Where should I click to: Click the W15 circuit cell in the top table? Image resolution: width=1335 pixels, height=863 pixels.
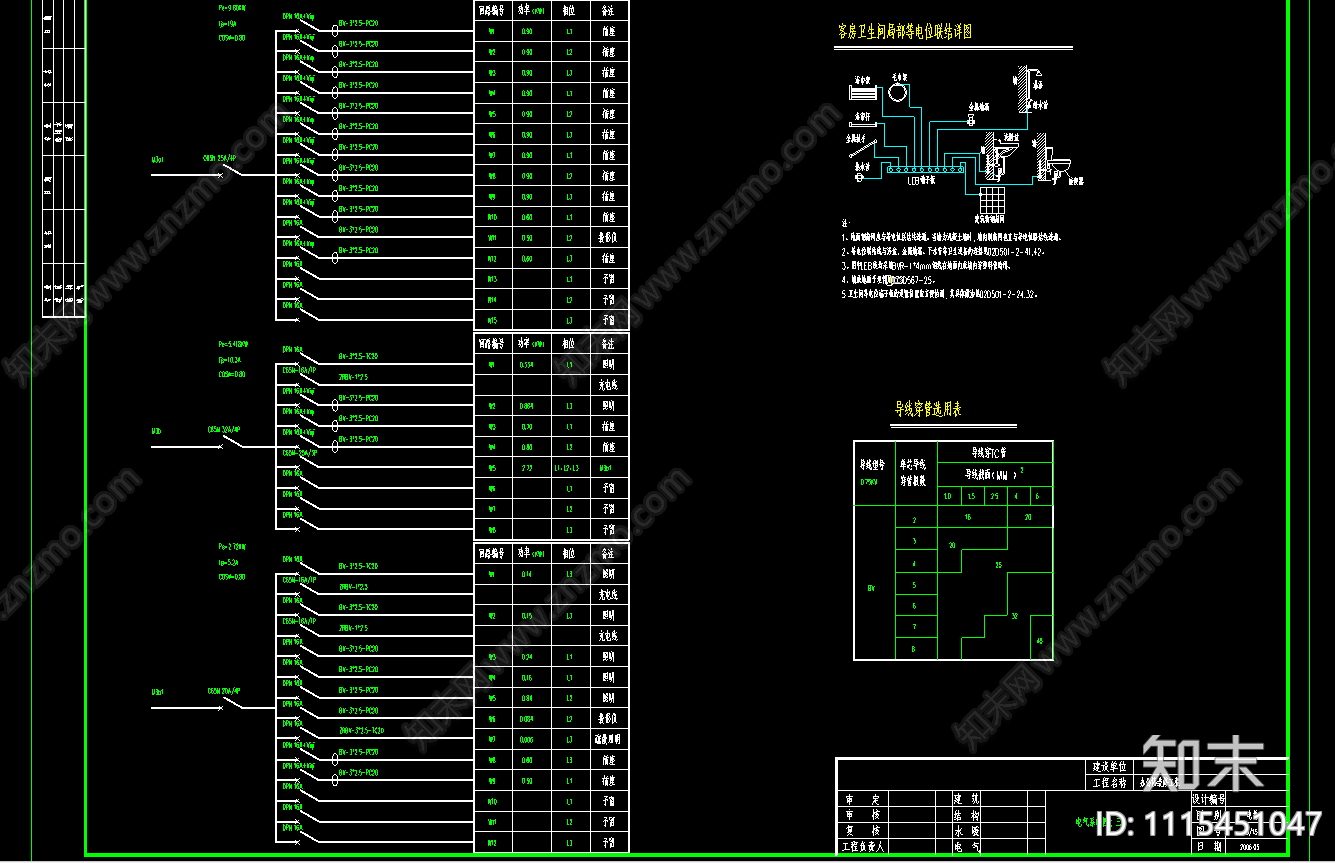click(x=492, y=320)
